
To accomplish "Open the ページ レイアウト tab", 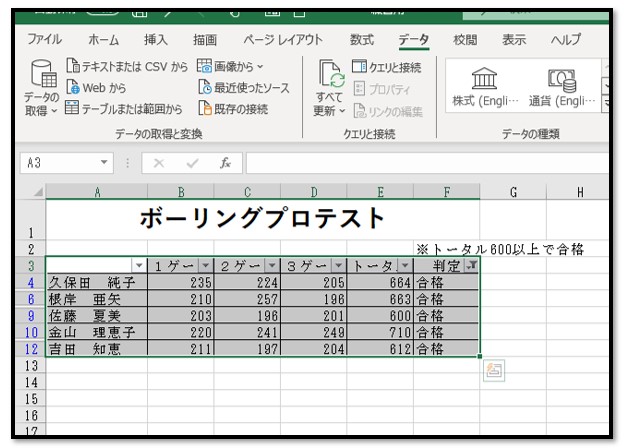I will [x=283, y=39].
